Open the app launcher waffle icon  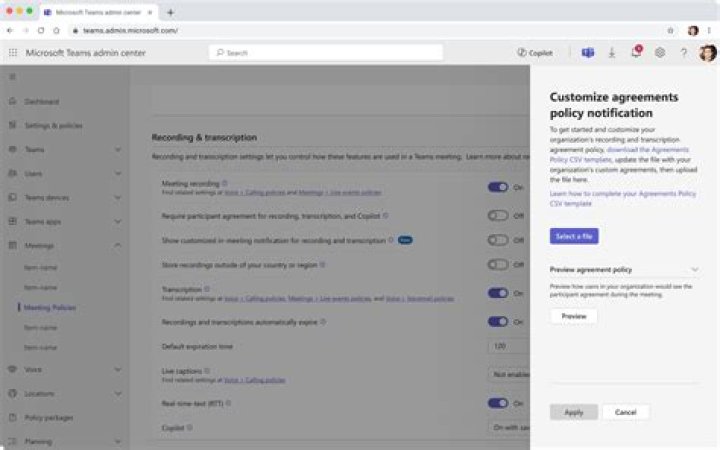coord(13,53)
